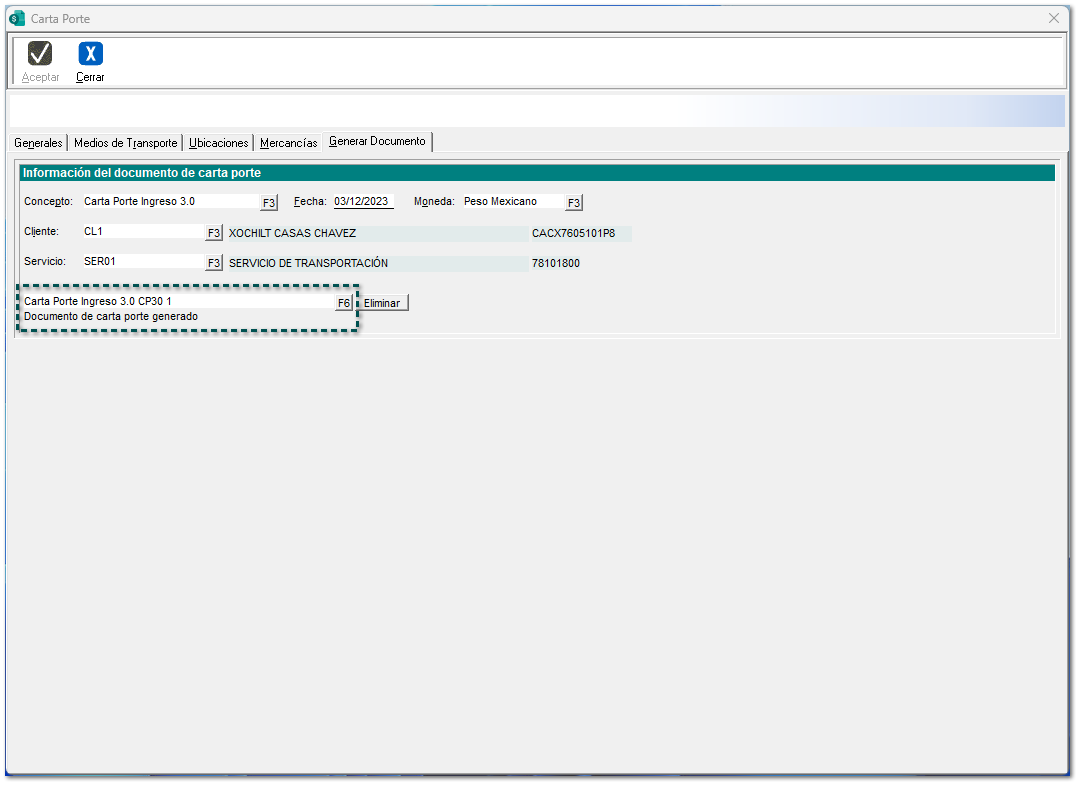Image resolution: width=1079 pixels, height=785 pixels.
Task: Click the Moneda field showing Peso Mexicano
Action: (510, 201)
